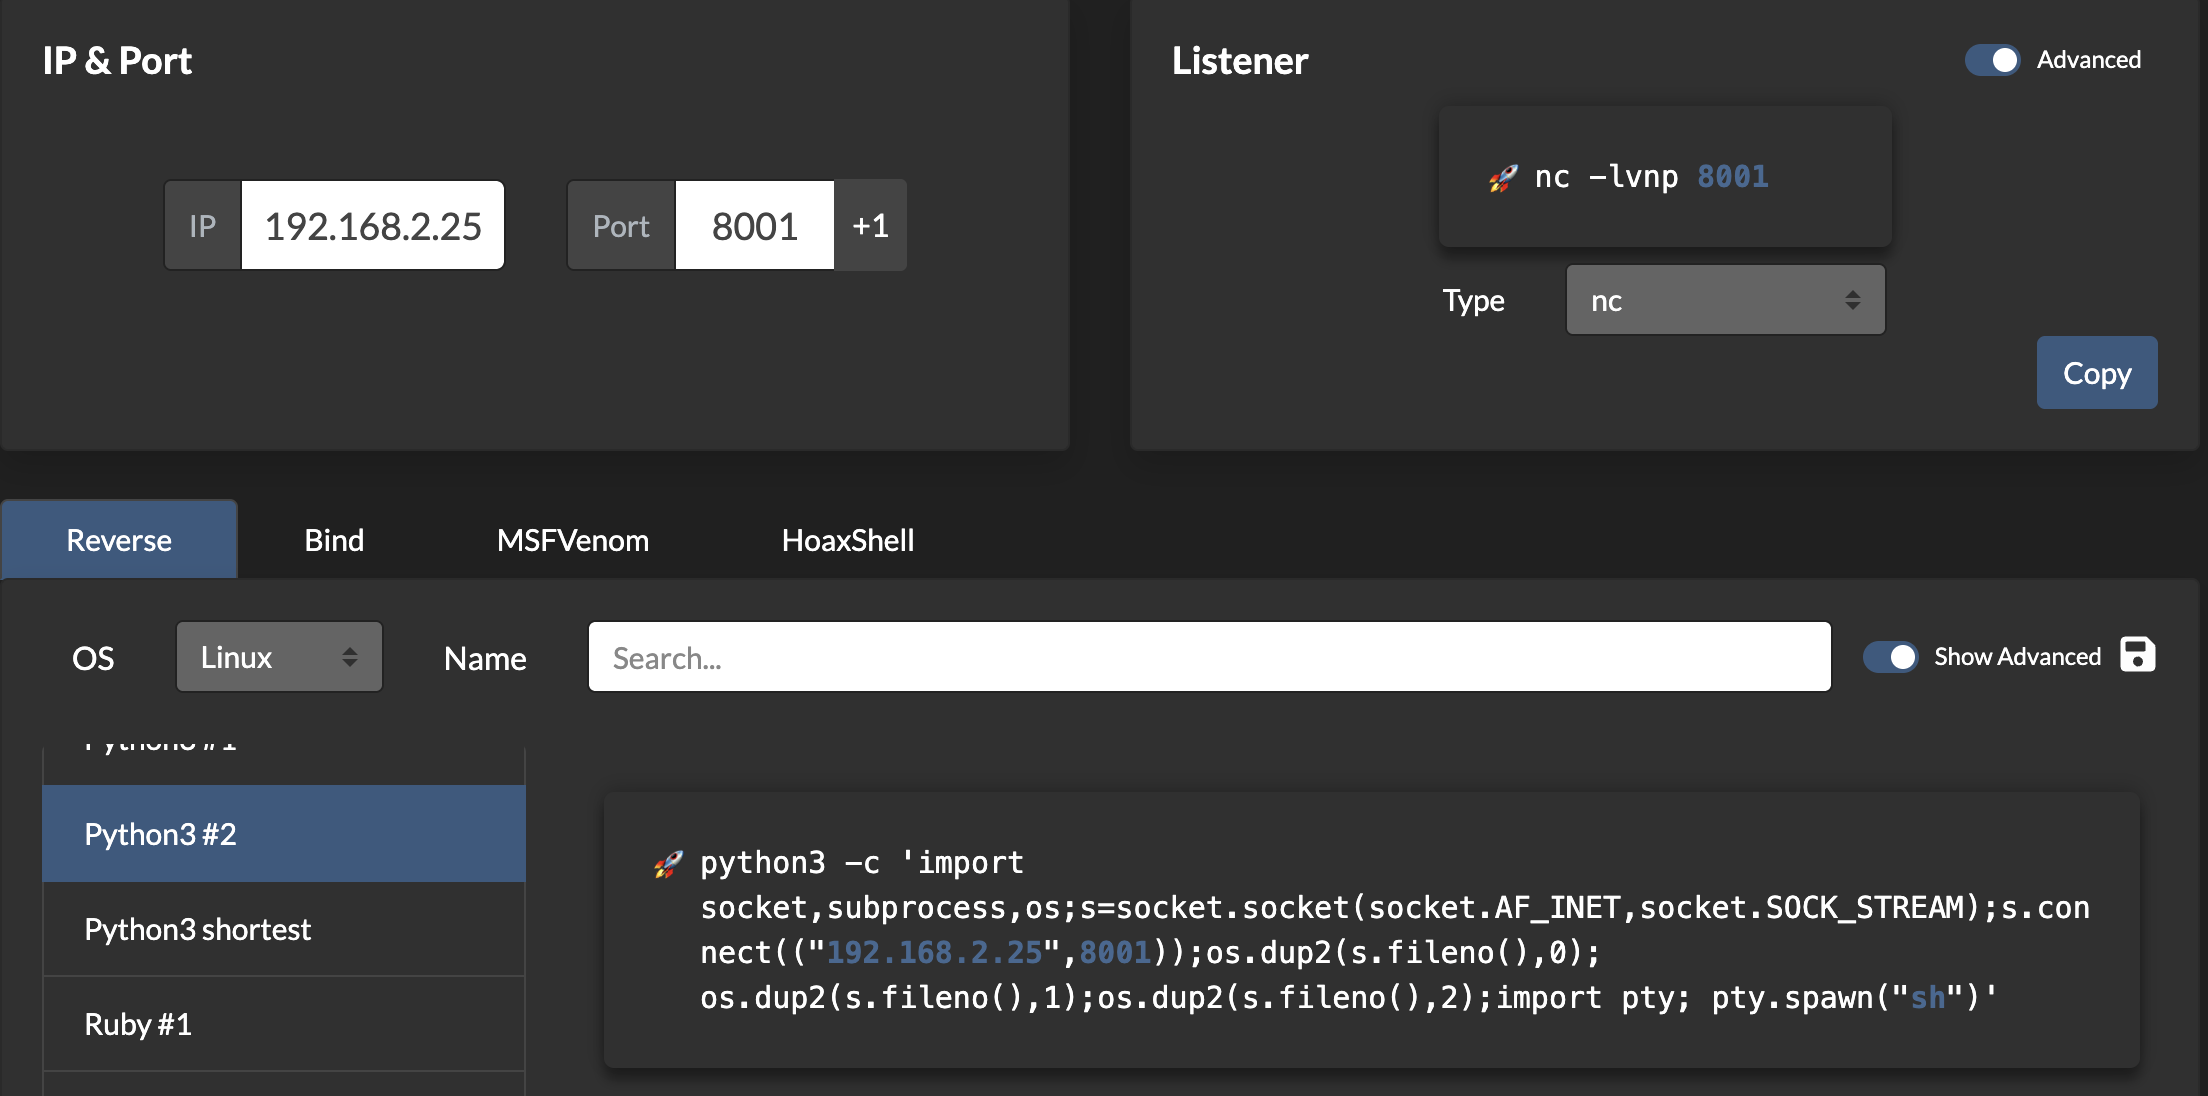This screenshot has width=2208, height=1096.
Task: Click the highlighted Python3 #2 payload entry
Action: click(283, 833)
